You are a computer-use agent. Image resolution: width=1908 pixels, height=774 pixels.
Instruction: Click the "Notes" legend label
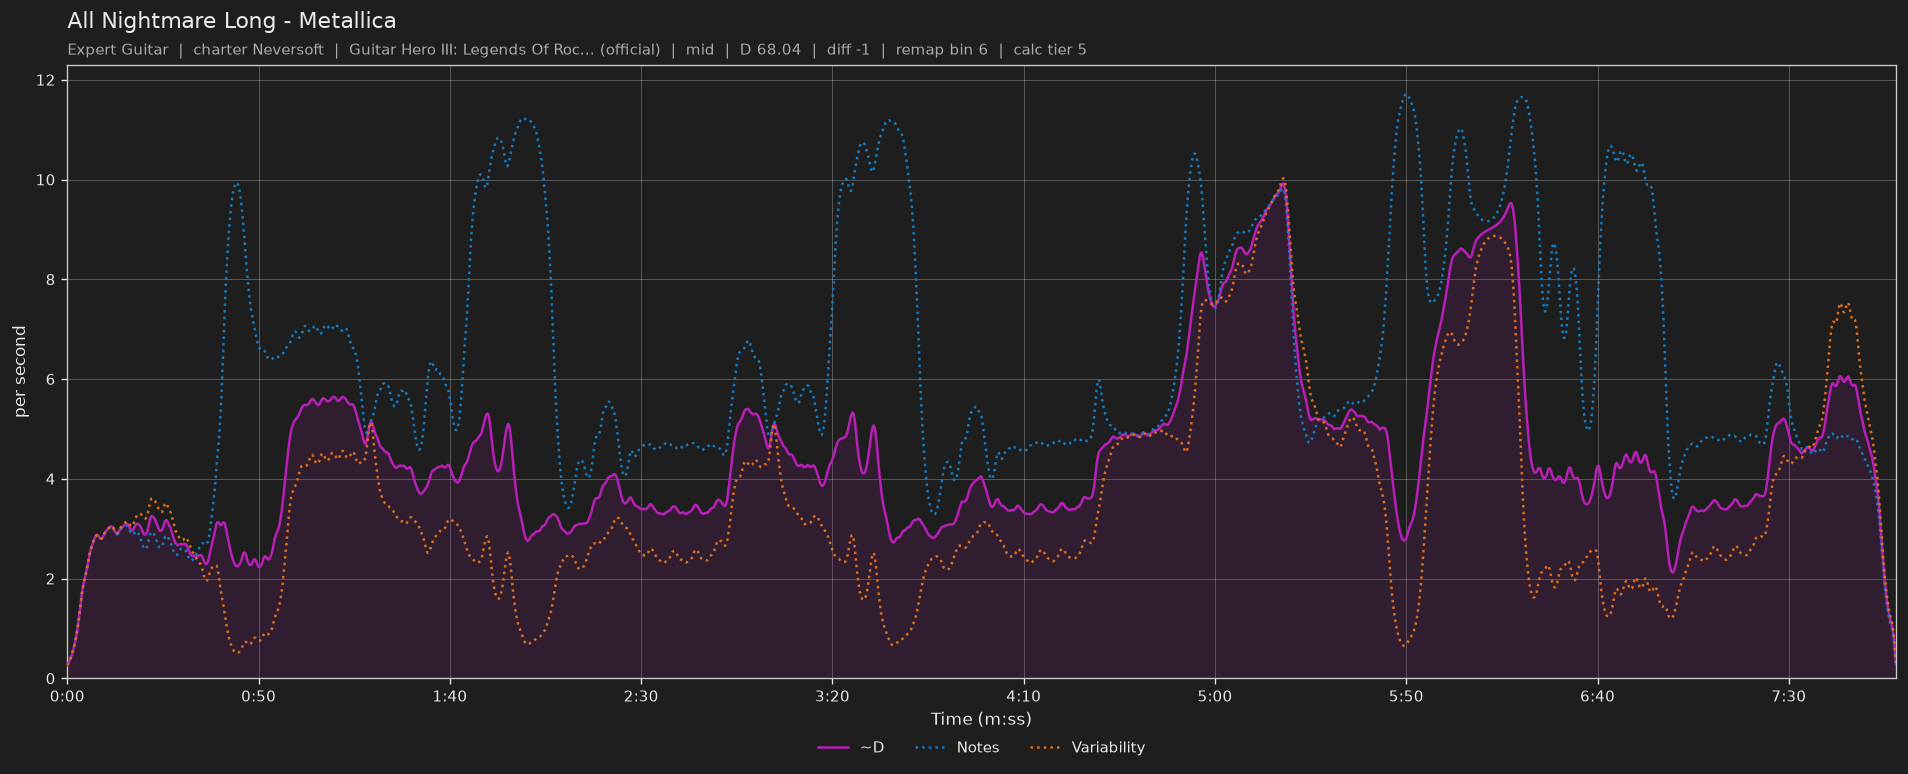978,748
